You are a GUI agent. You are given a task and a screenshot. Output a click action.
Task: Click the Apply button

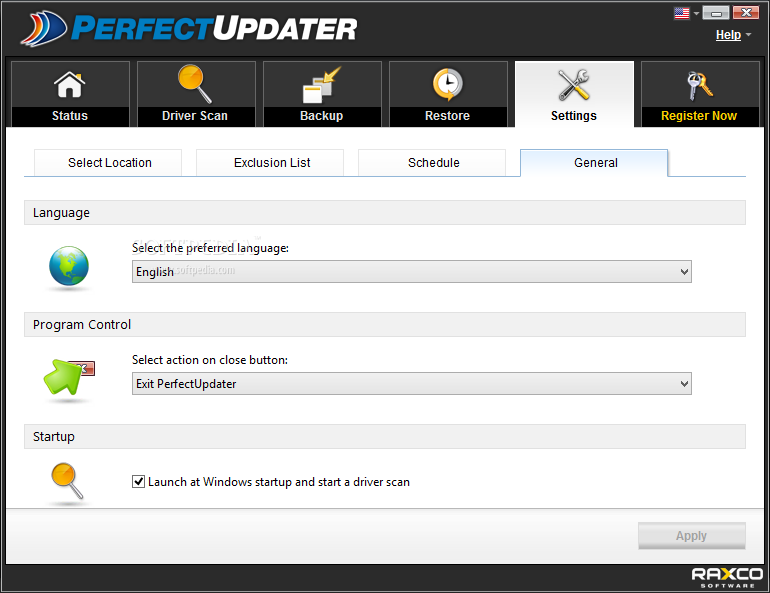[x=691, y=536]
